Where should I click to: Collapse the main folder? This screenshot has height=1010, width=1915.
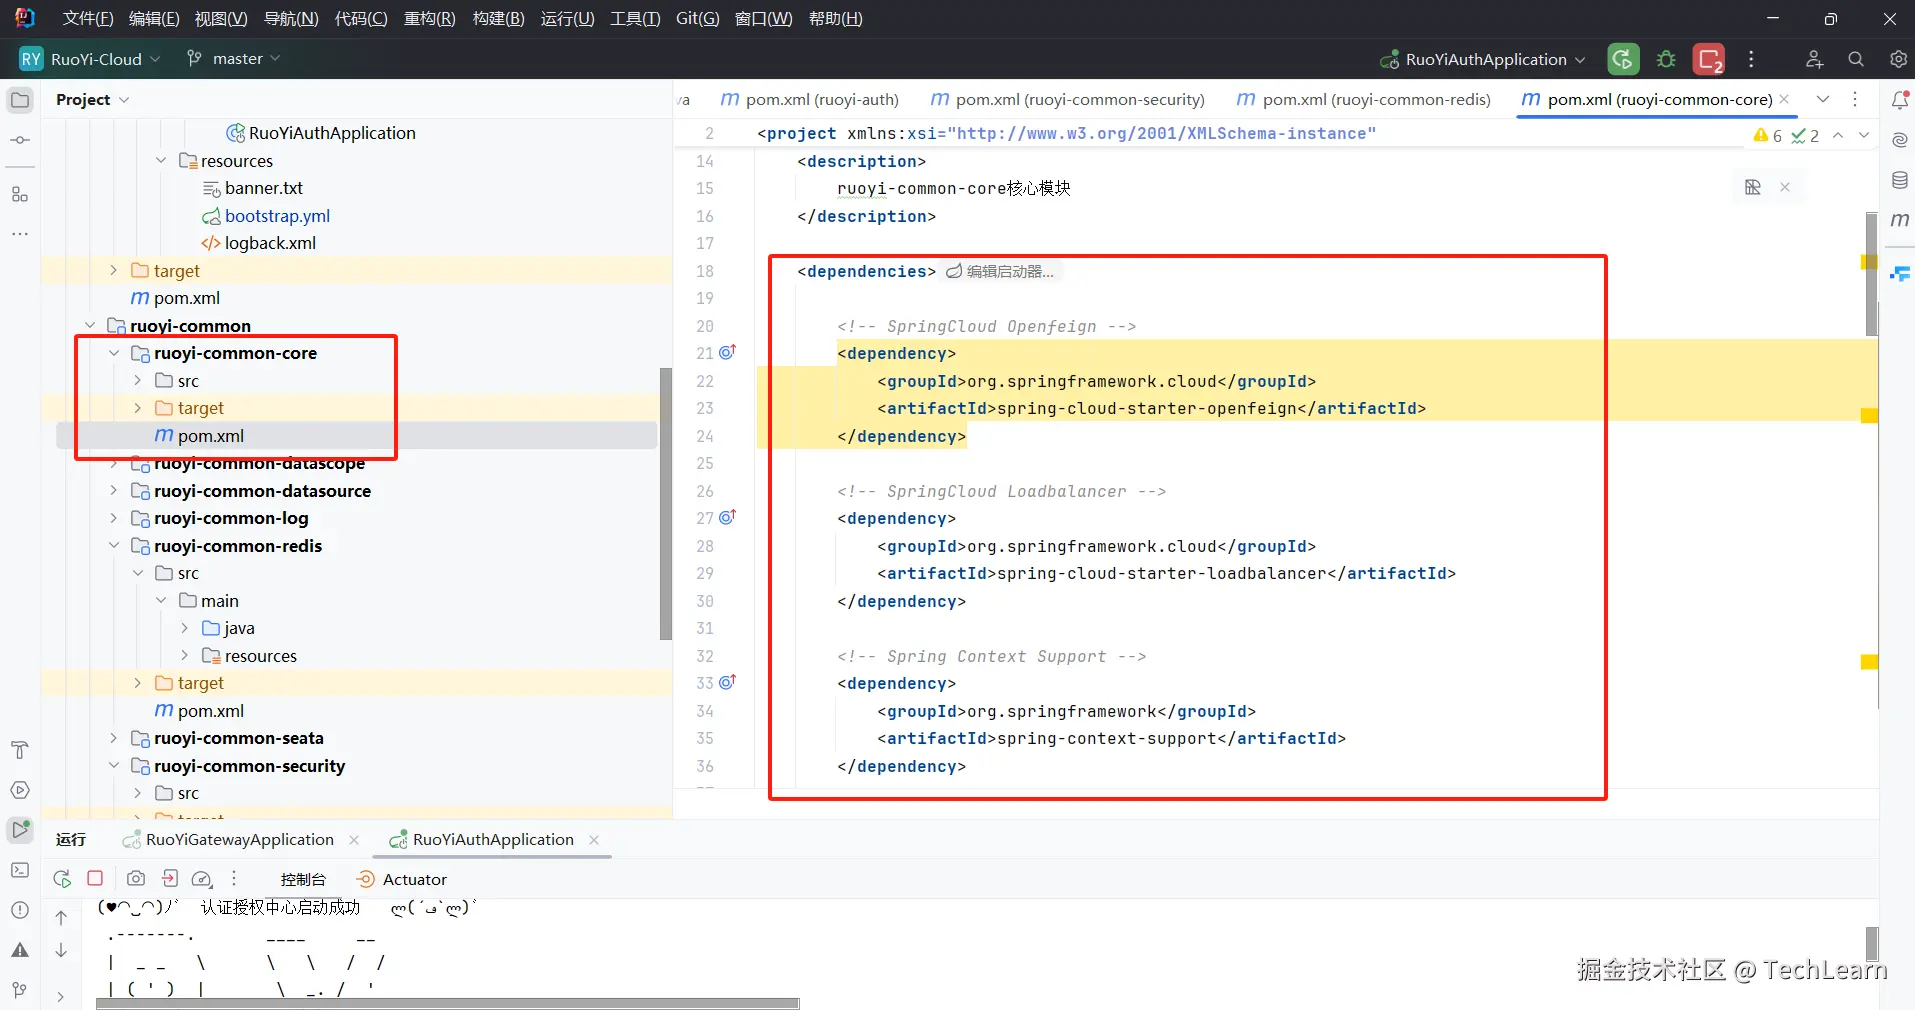(162, 600)
